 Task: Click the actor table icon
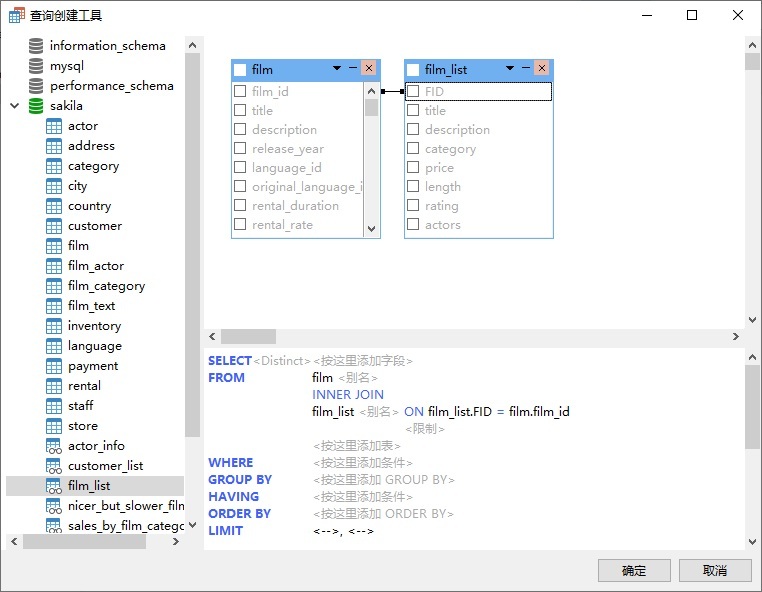point(54,126)
